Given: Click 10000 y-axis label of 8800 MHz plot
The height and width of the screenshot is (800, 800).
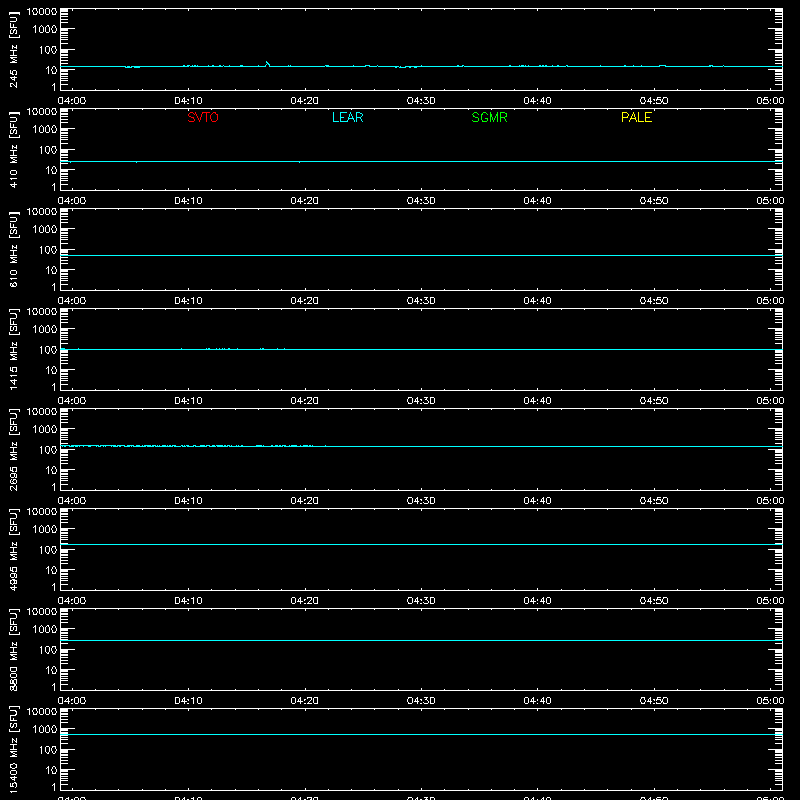Looking at the screenshot, I should pyautogui.click(x=42, y=612).
